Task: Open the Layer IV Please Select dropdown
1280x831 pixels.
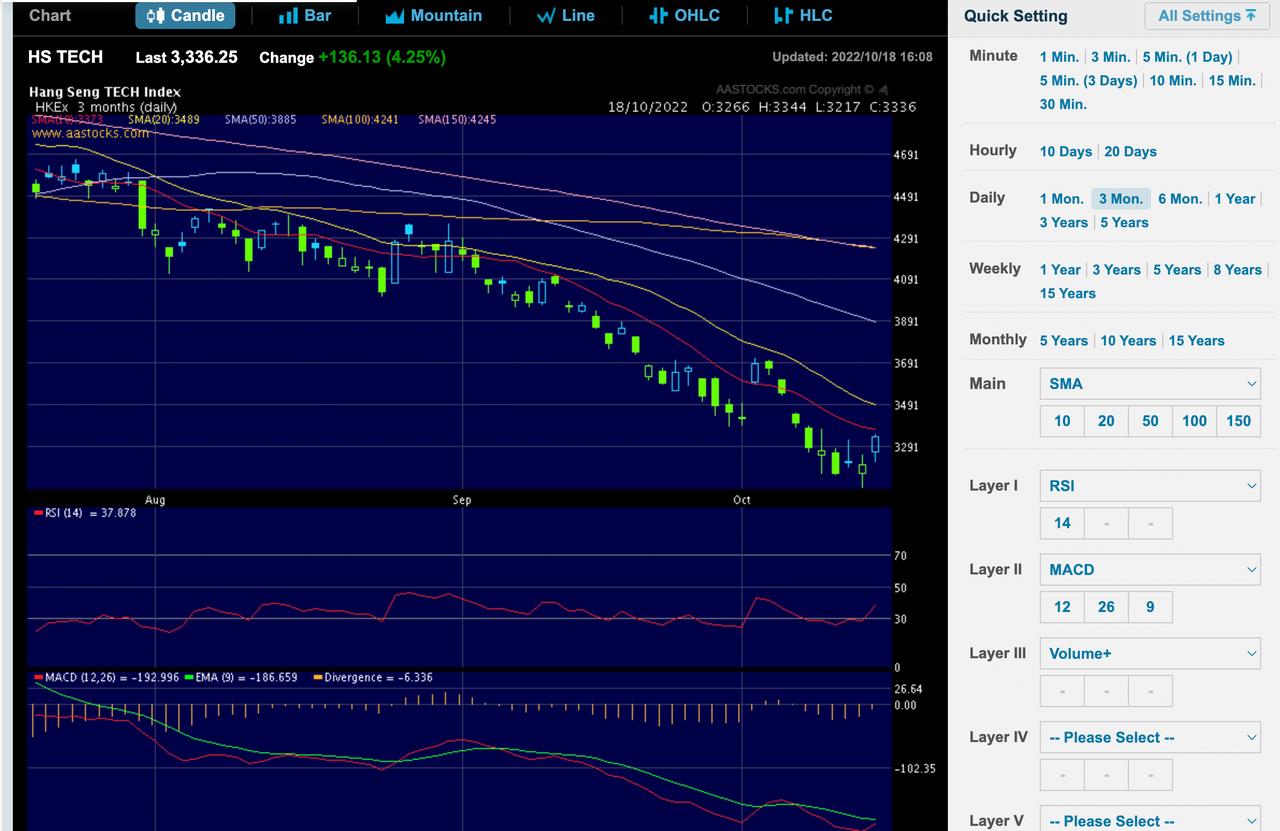Action: tap(1150, 737)
